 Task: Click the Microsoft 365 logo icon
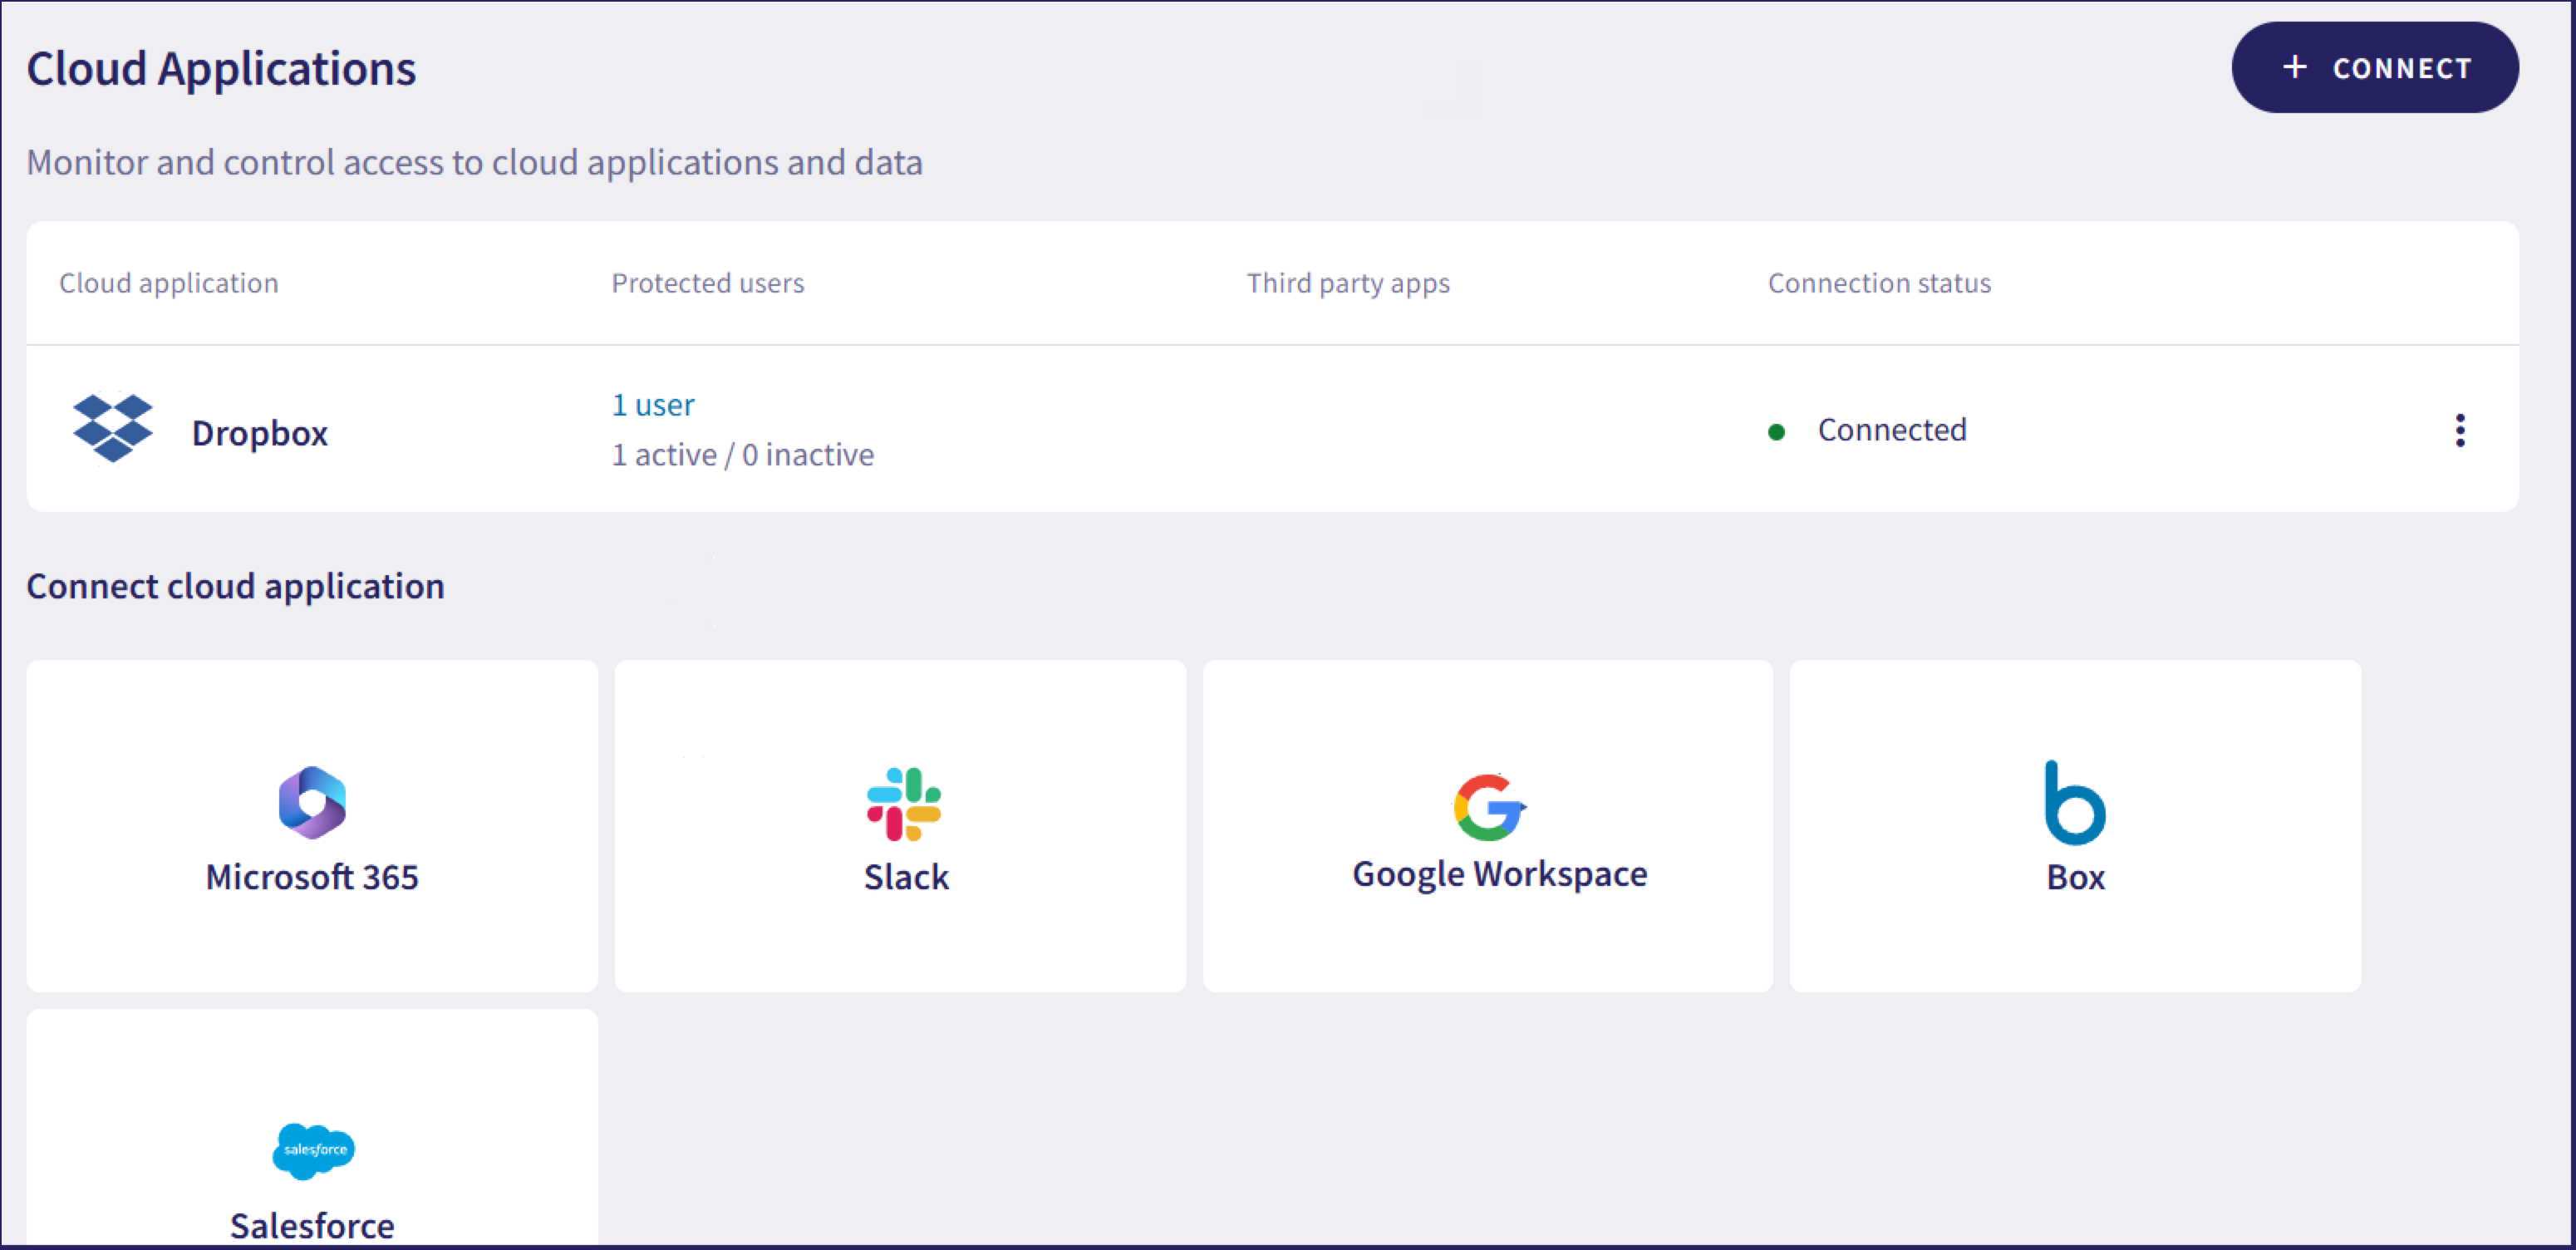(x=312, y=802)
